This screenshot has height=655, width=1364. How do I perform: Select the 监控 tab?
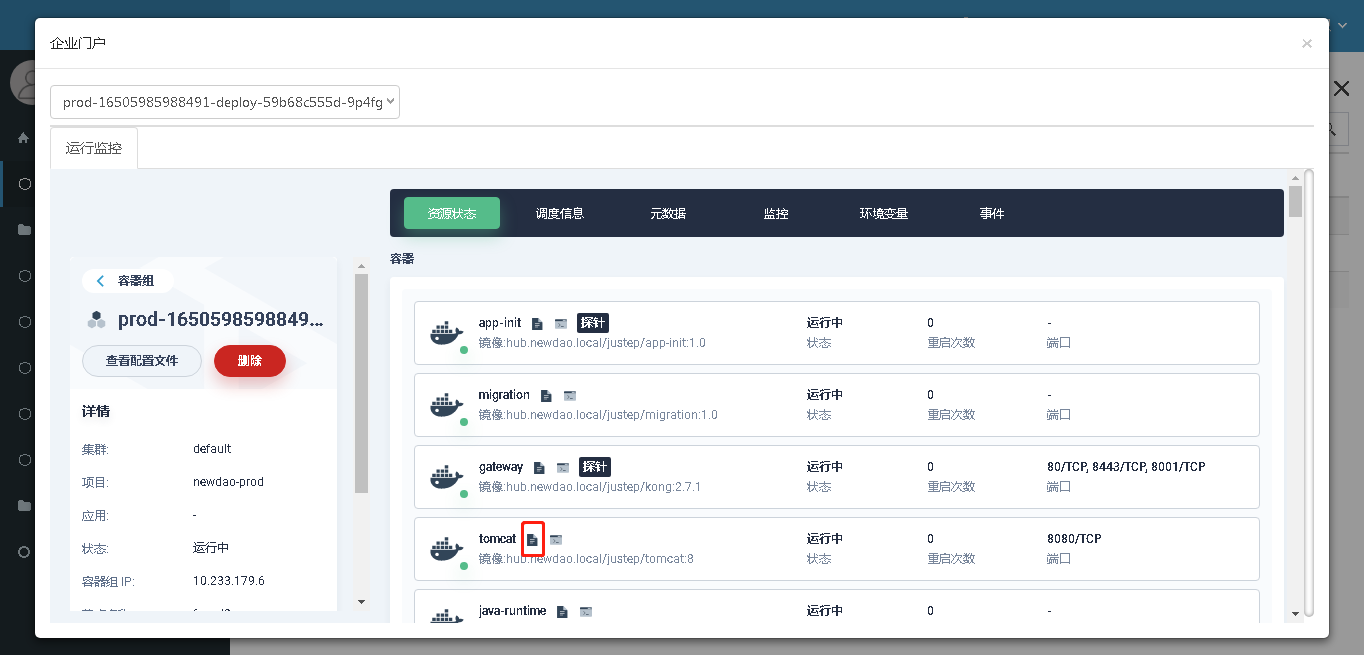point(776,213)
